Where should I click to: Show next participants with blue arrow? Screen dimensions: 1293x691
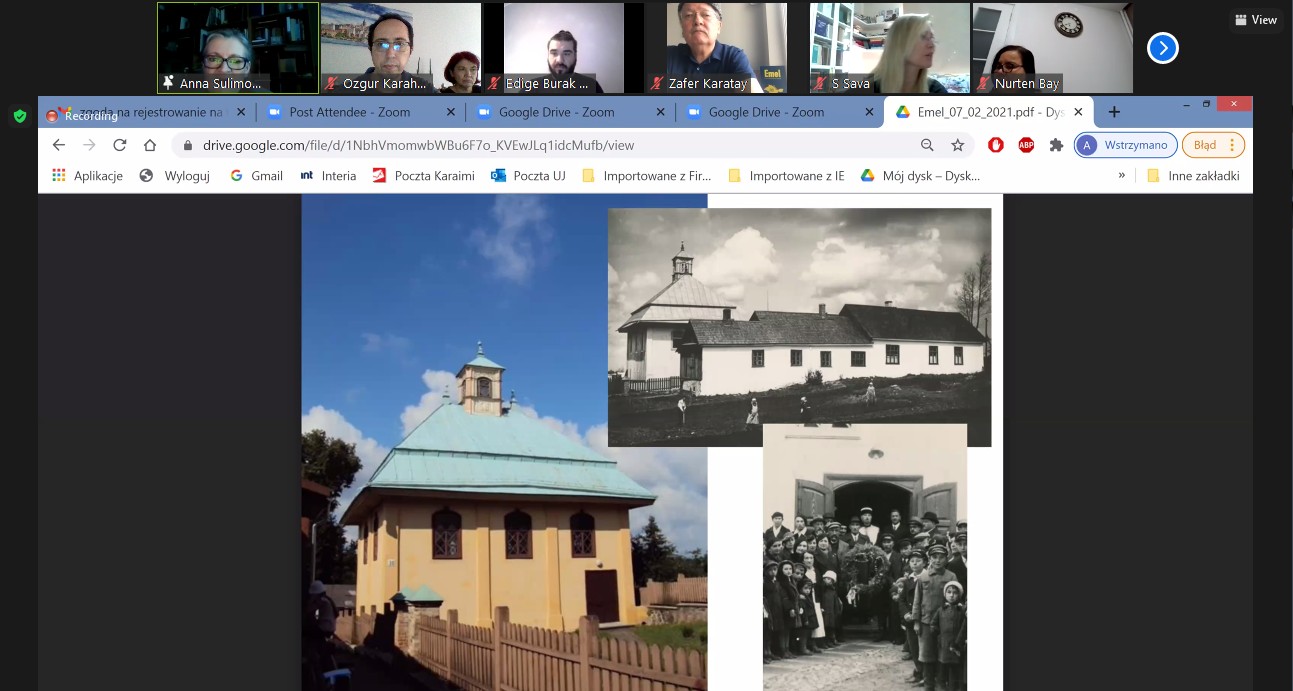(1162, 48)
